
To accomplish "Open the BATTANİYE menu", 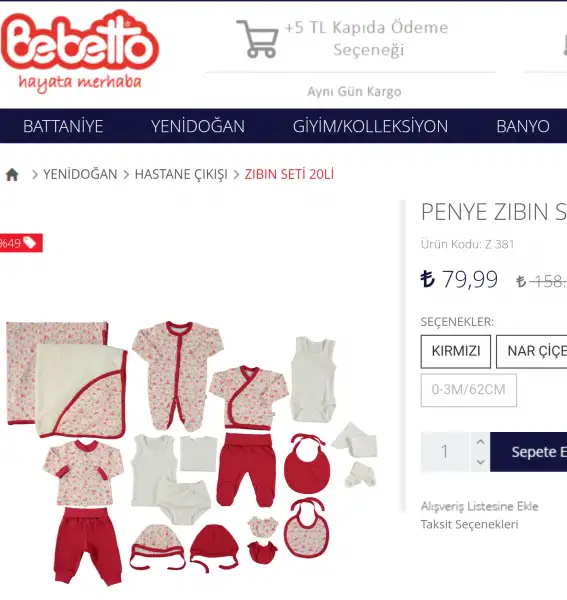I will pos(63,126).
